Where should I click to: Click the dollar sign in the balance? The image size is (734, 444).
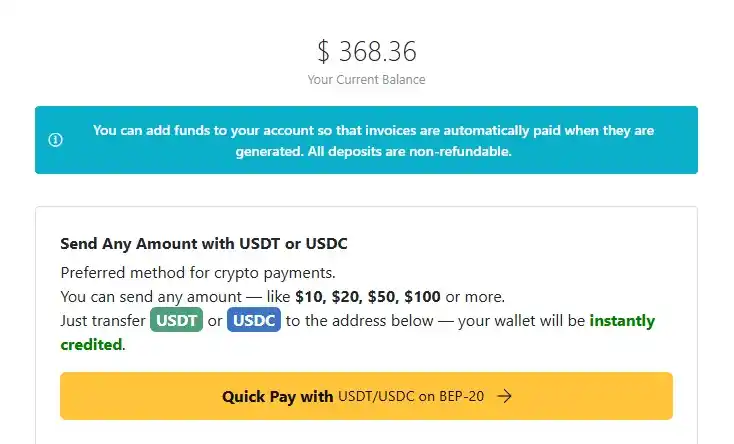(x=323, y=51)
